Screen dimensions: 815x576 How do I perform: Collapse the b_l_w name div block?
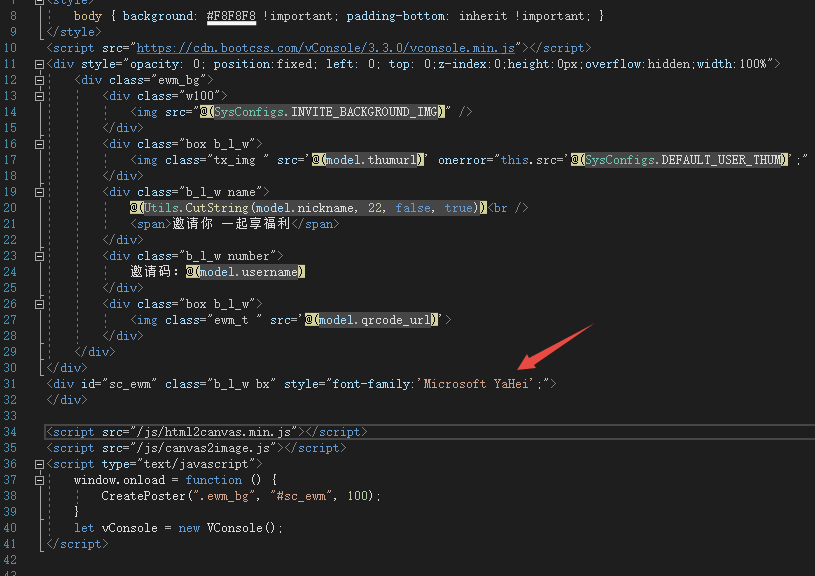[x=39, y=192]
